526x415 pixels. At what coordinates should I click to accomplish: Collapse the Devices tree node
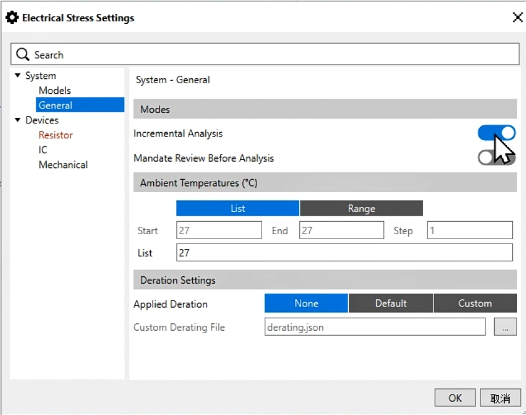click(x=18, y=120)
